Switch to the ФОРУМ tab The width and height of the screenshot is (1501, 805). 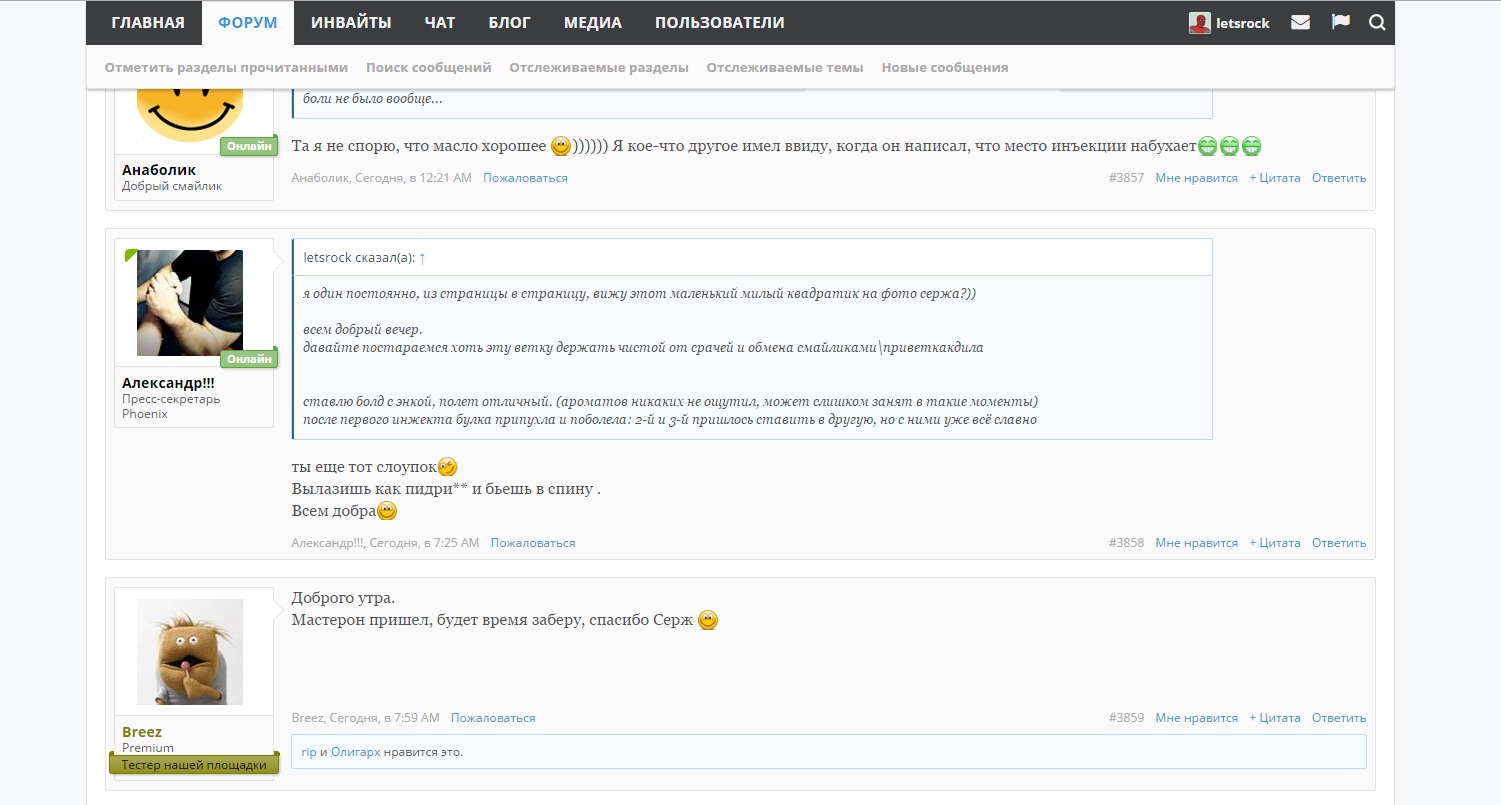pyautogui.click(x=247, y=23)
